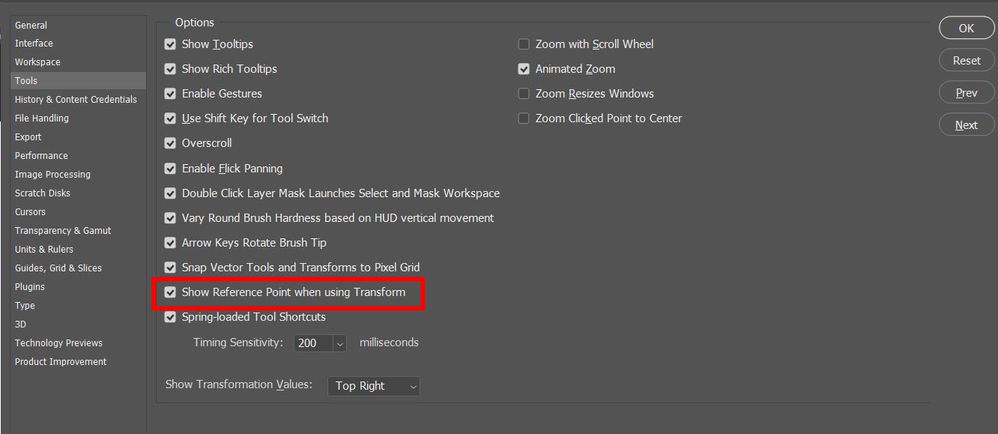Go to Scratch Disks preferences

click(42, 193)
